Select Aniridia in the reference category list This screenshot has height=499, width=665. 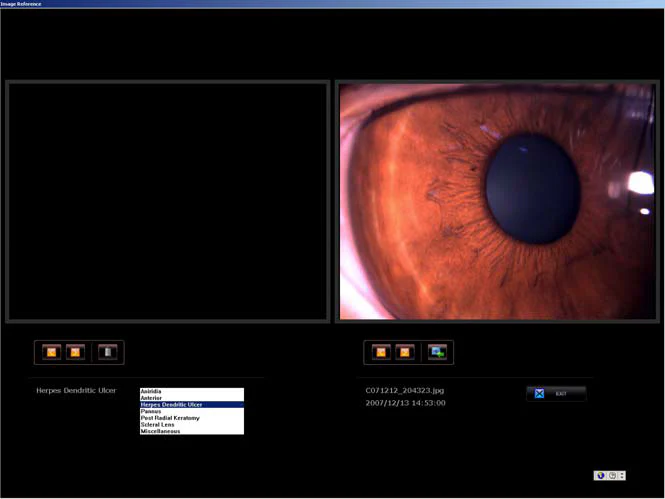191,391
